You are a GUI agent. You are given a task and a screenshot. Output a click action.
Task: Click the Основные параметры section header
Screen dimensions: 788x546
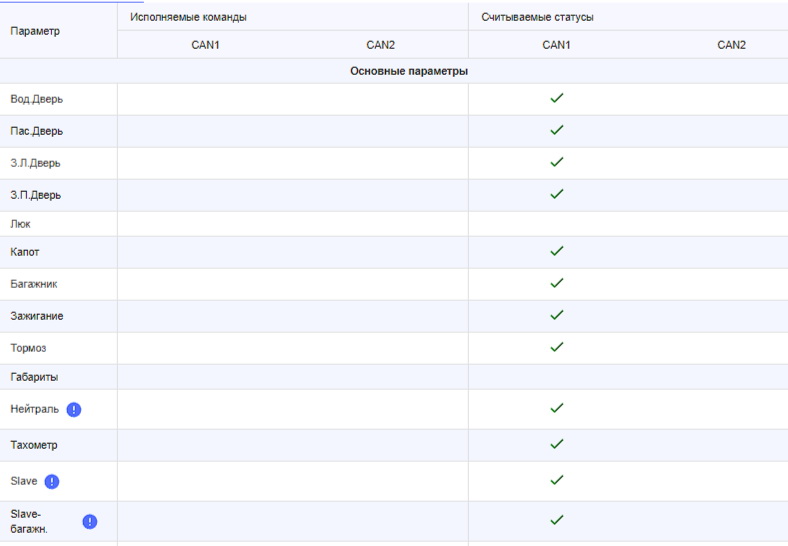409,71
